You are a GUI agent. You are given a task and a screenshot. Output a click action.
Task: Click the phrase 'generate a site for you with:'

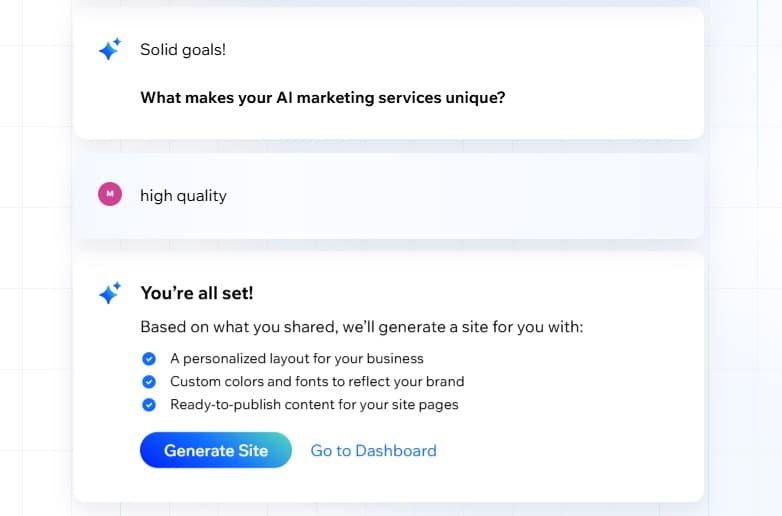click(481, 327)
